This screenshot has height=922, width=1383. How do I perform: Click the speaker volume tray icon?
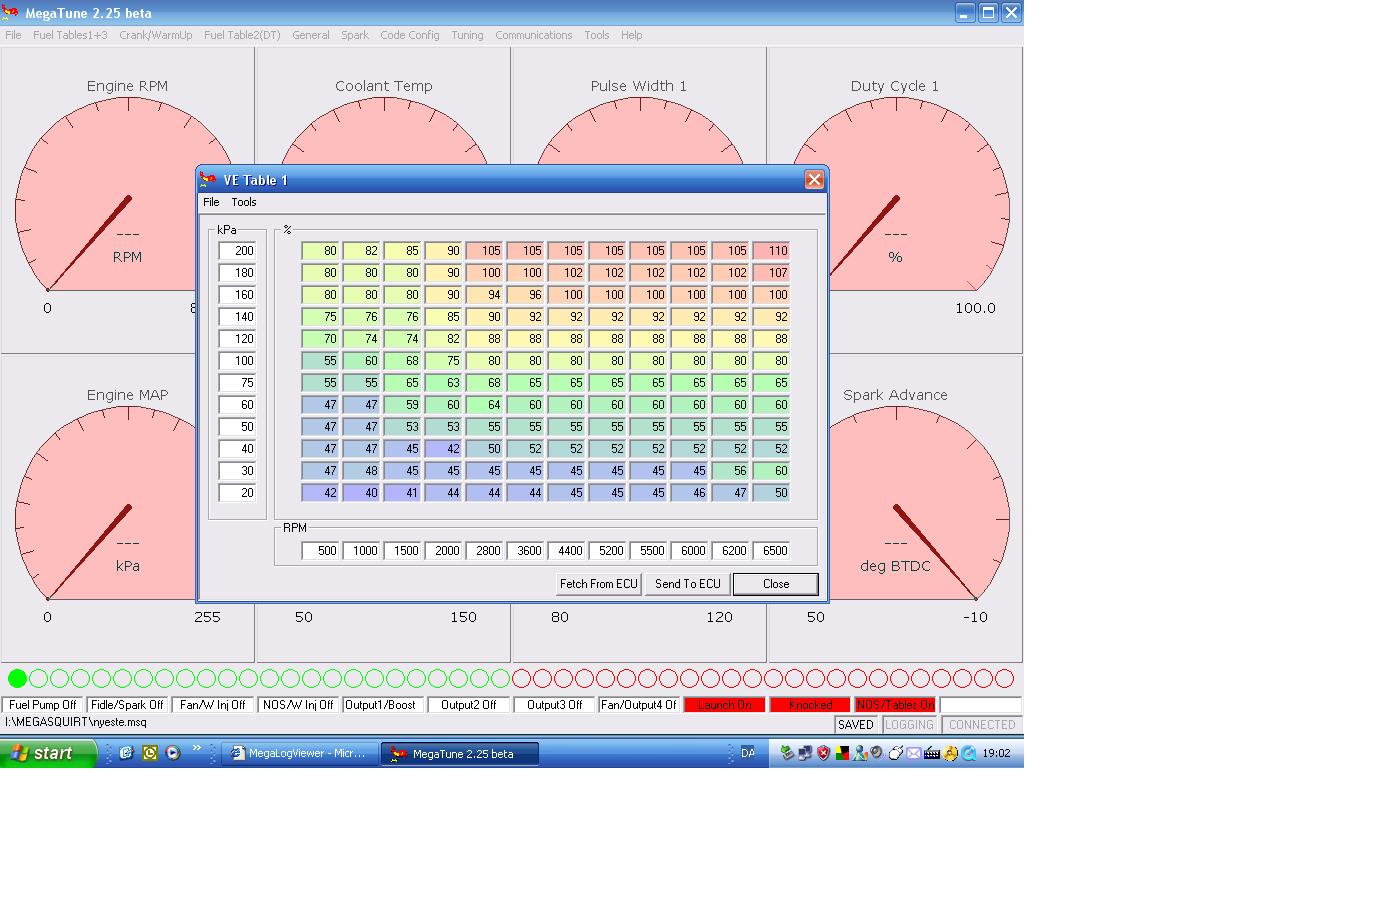click(x=876, y=752)
